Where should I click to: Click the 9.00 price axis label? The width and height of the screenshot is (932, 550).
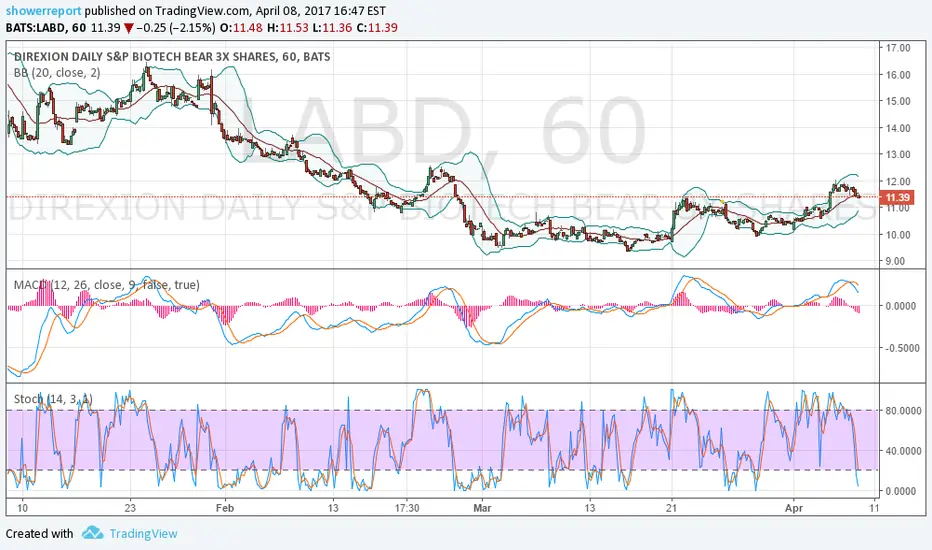[895, 260]
